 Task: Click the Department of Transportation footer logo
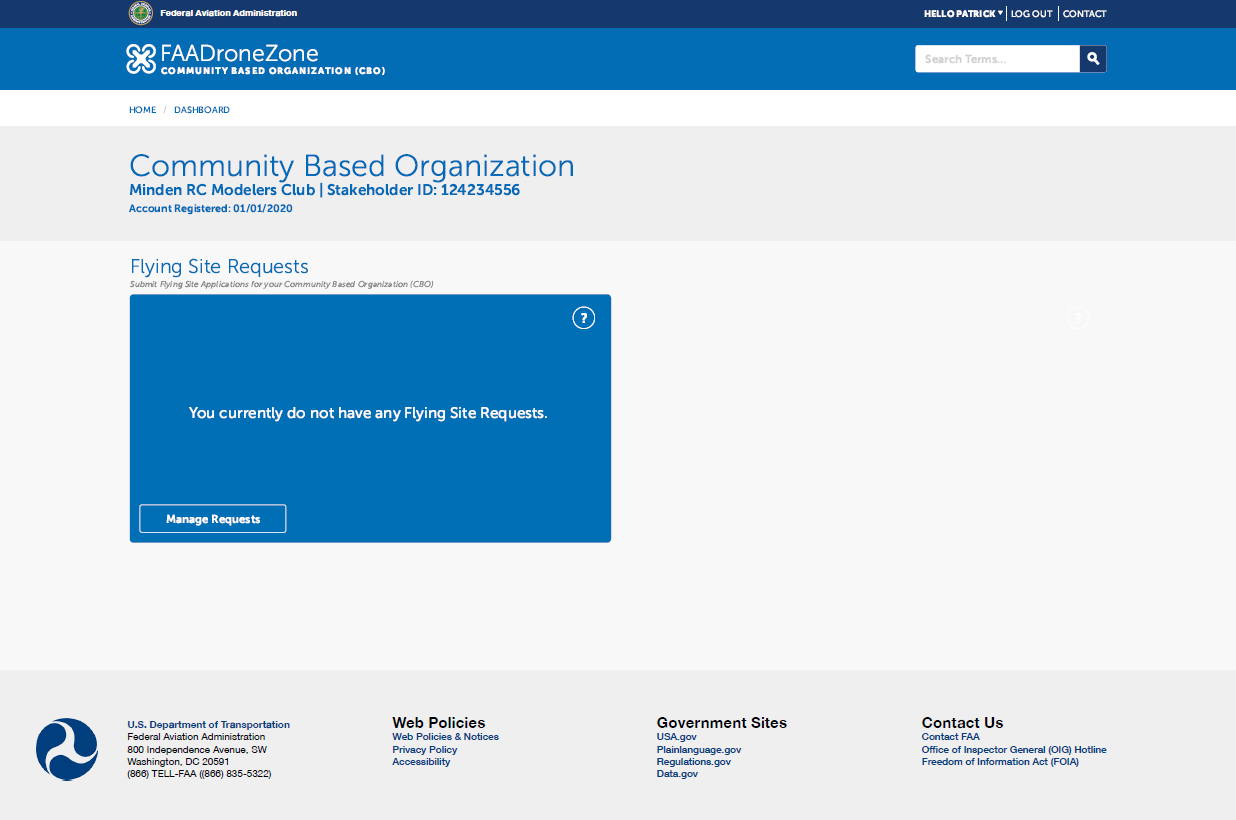(67, 749)
